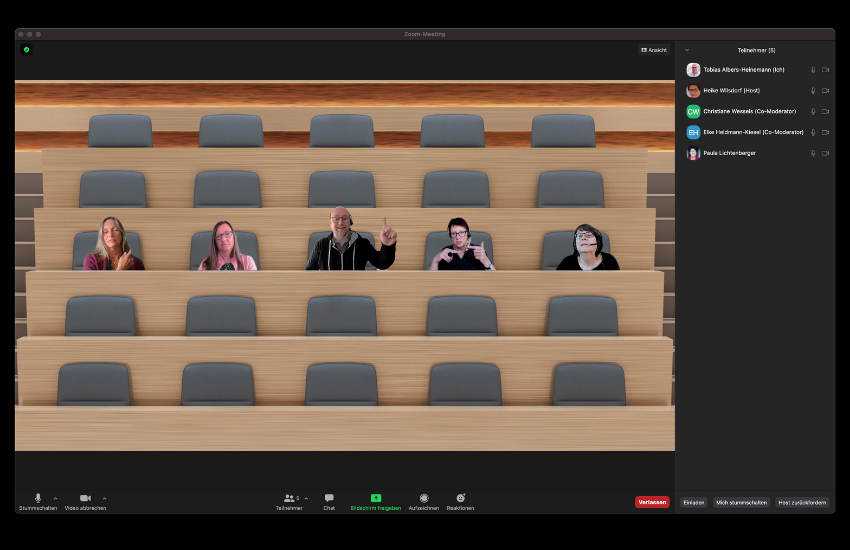Screen dimensions: 850x550
Task: Click the green encryption shield icon
Action: pos(27,50)
